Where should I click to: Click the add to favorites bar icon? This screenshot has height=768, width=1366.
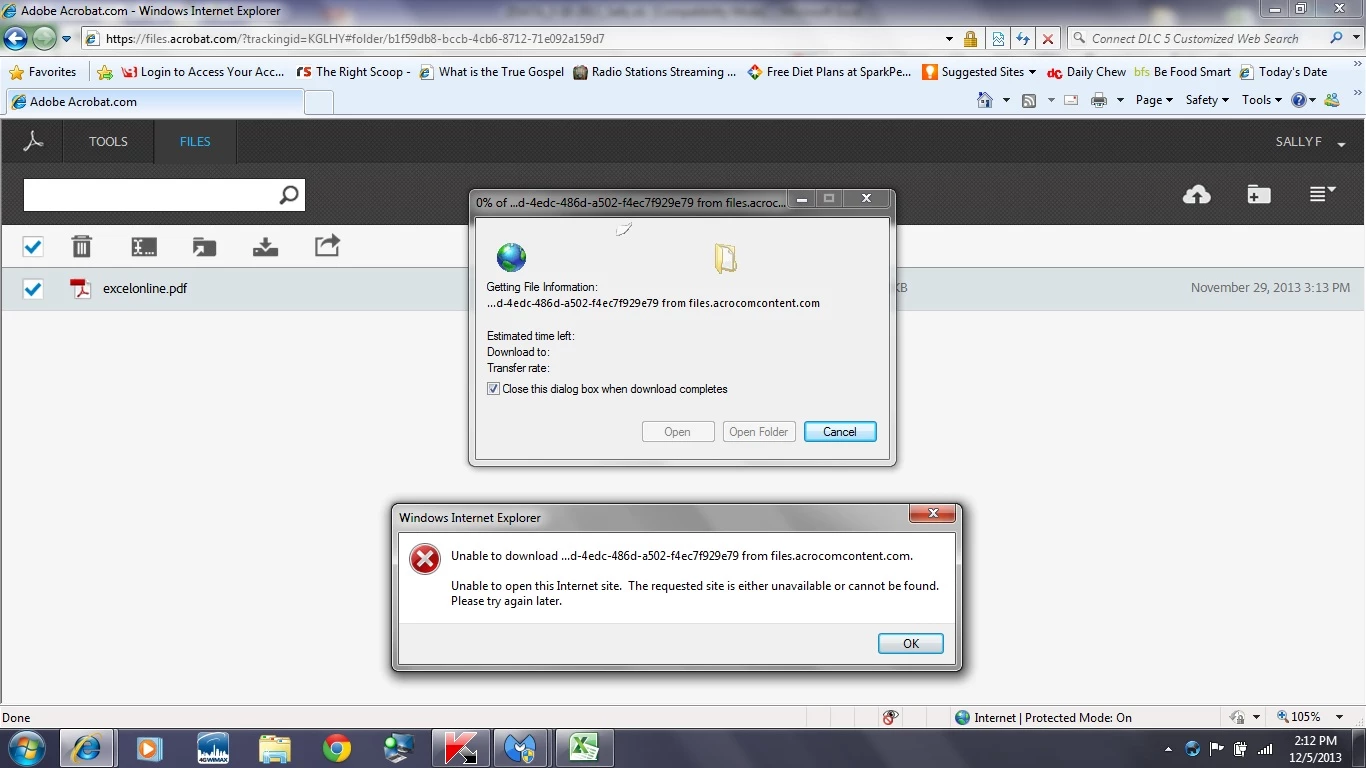pos(105,72)
